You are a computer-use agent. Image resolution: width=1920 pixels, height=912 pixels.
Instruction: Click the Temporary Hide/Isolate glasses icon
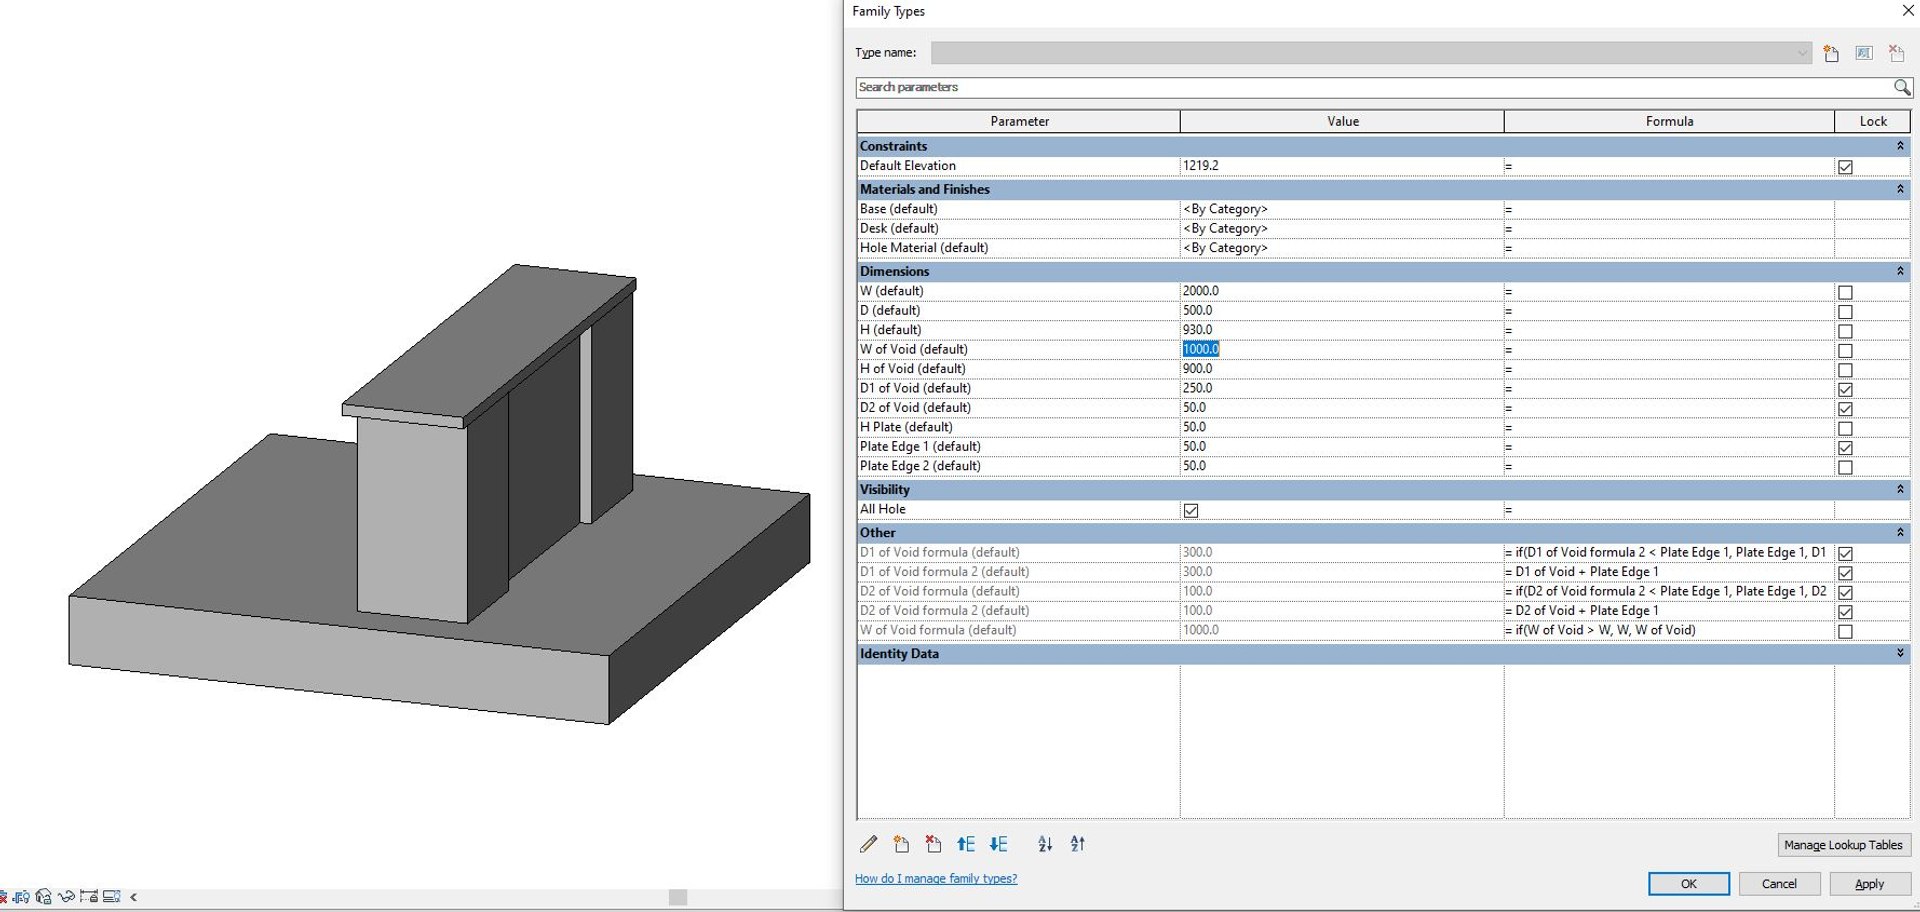[x=66, y=896]
